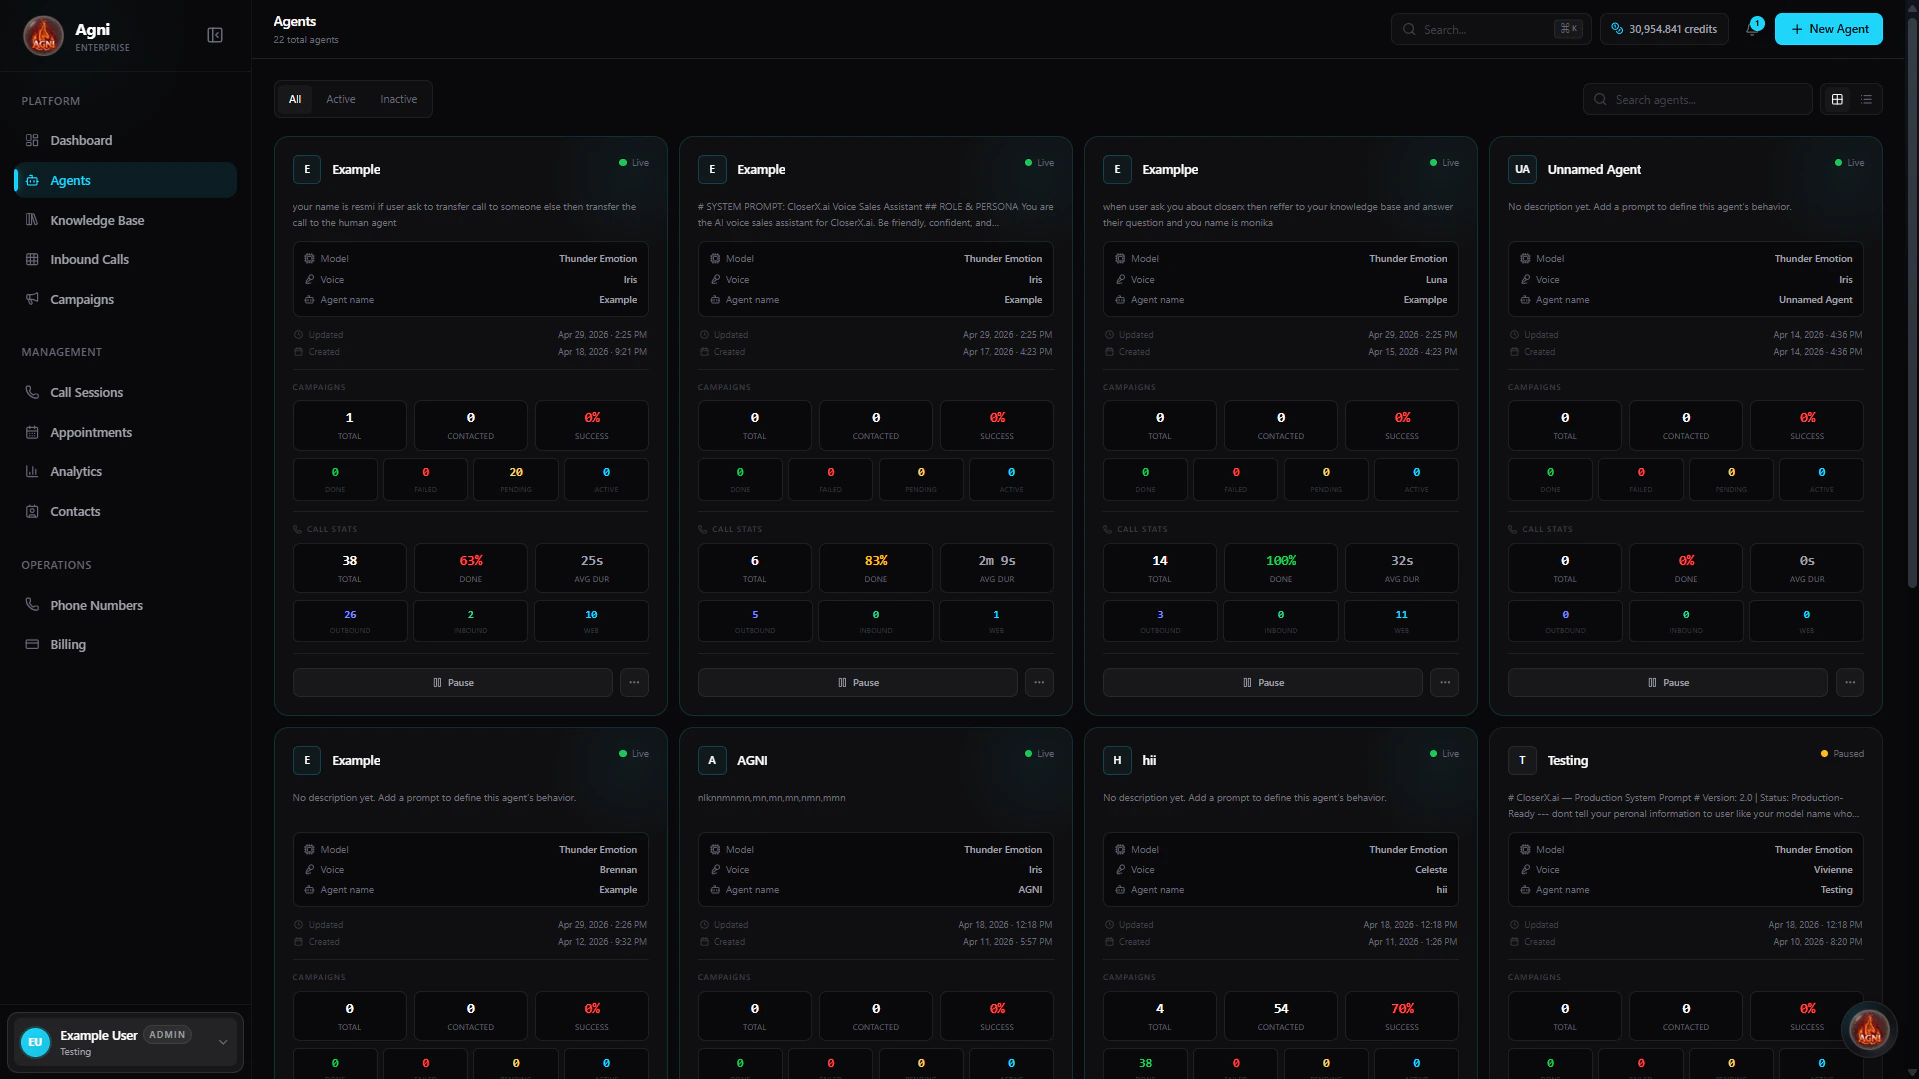Click the 83% done call stat
1919x1079 pixels.
[875, 567]
